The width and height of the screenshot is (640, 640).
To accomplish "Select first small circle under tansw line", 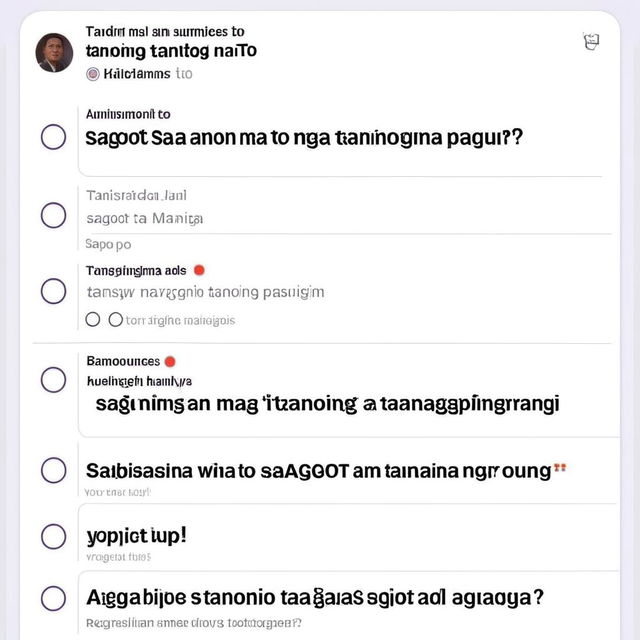I will click(x=93, y=319).
